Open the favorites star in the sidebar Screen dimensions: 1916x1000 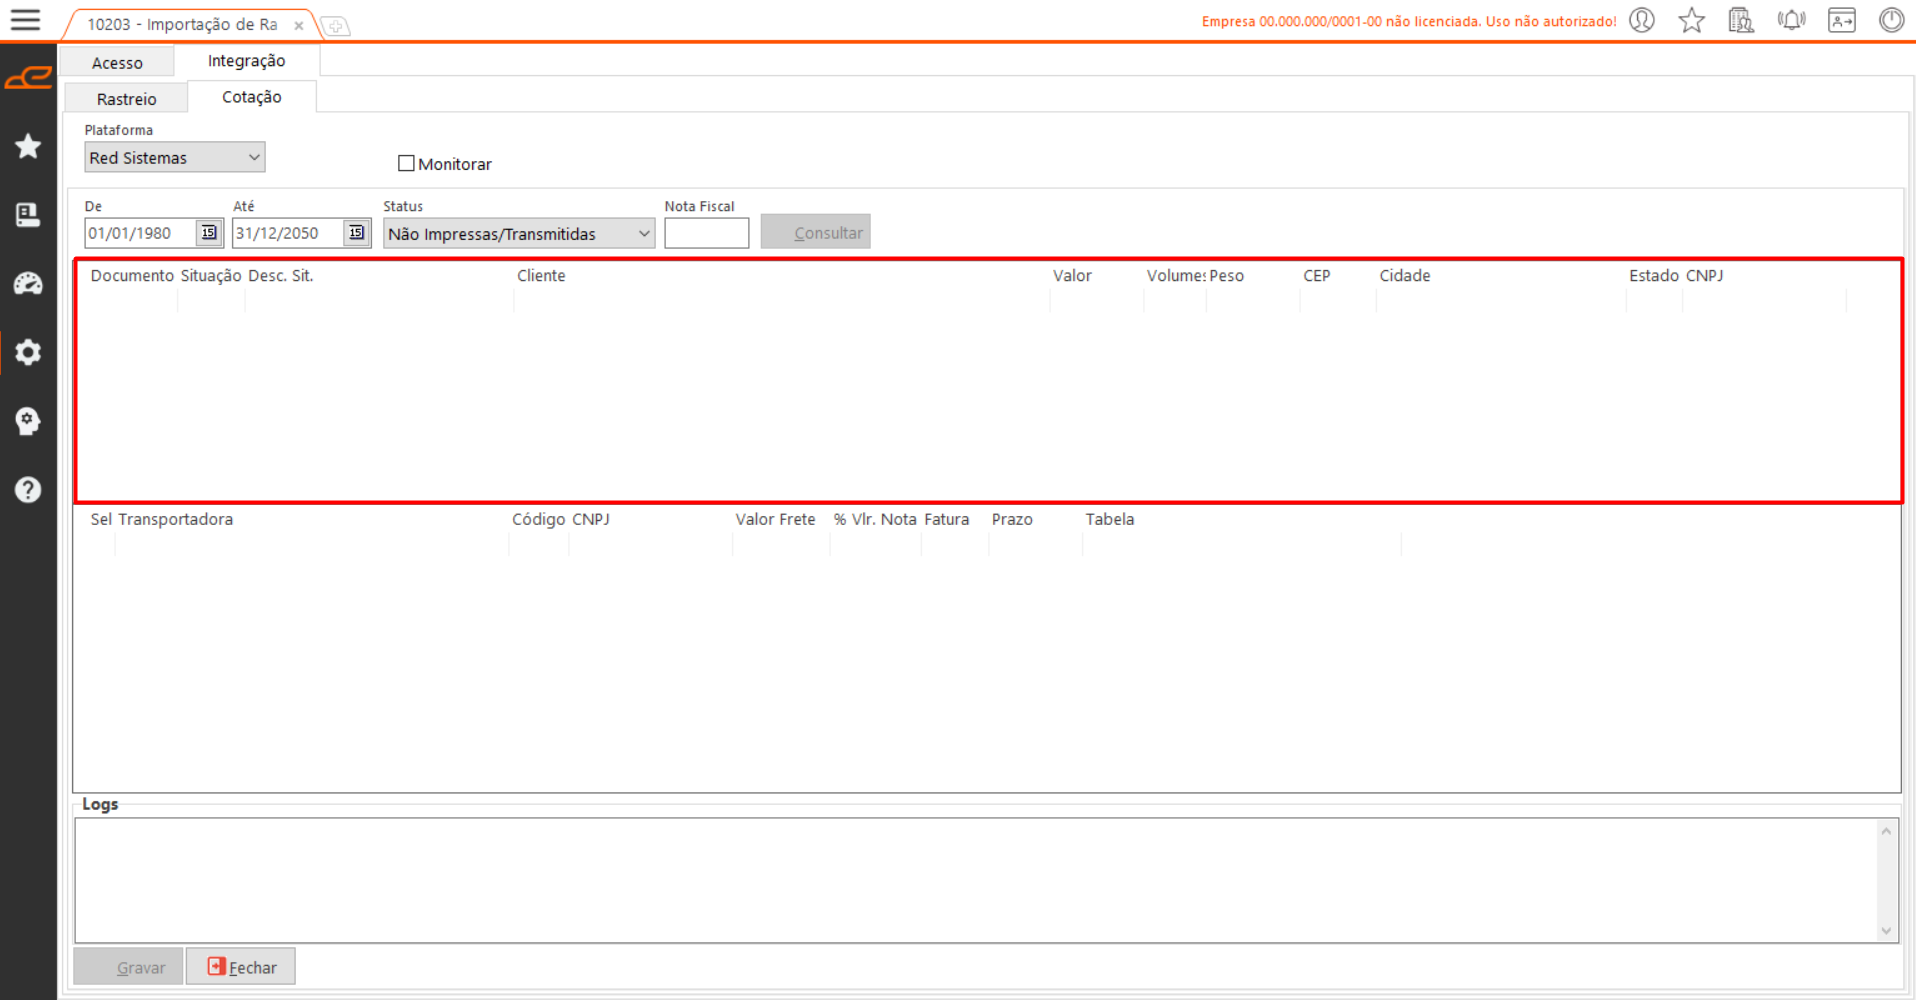click(x=28, y=147)
